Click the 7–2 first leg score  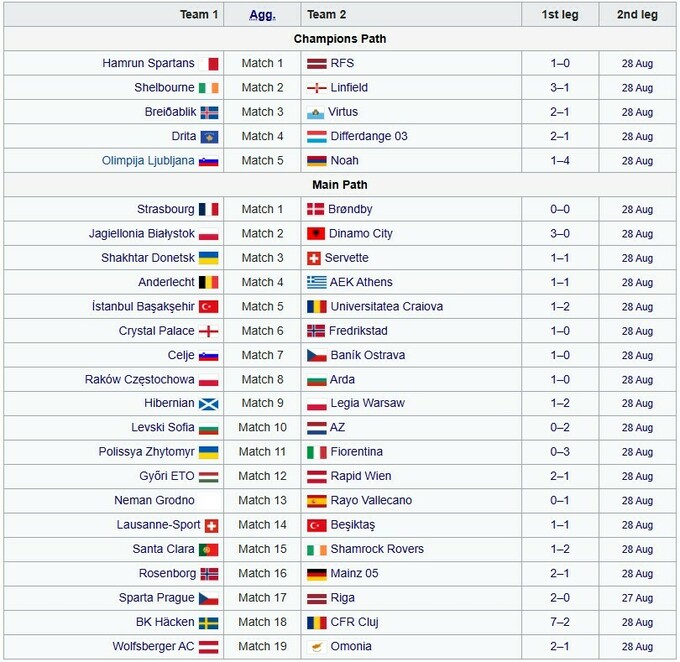[560, 622]
